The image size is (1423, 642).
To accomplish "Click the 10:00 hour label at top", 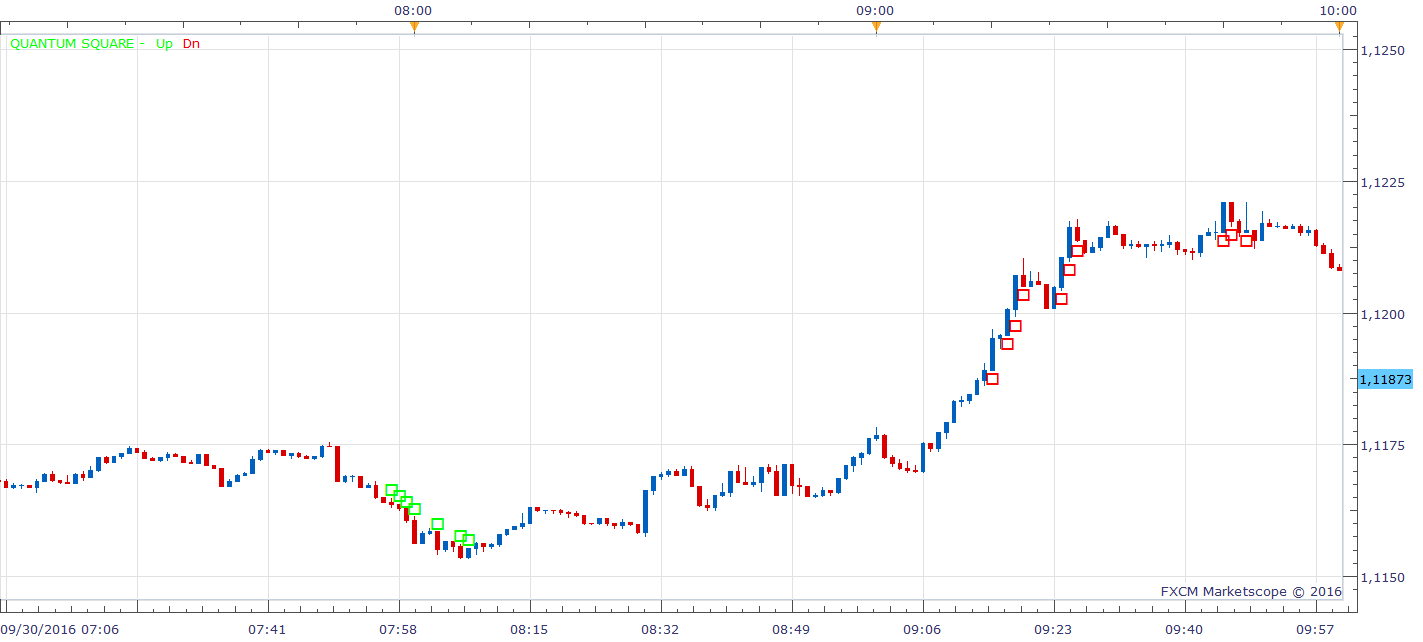I will pos(1338,10).
